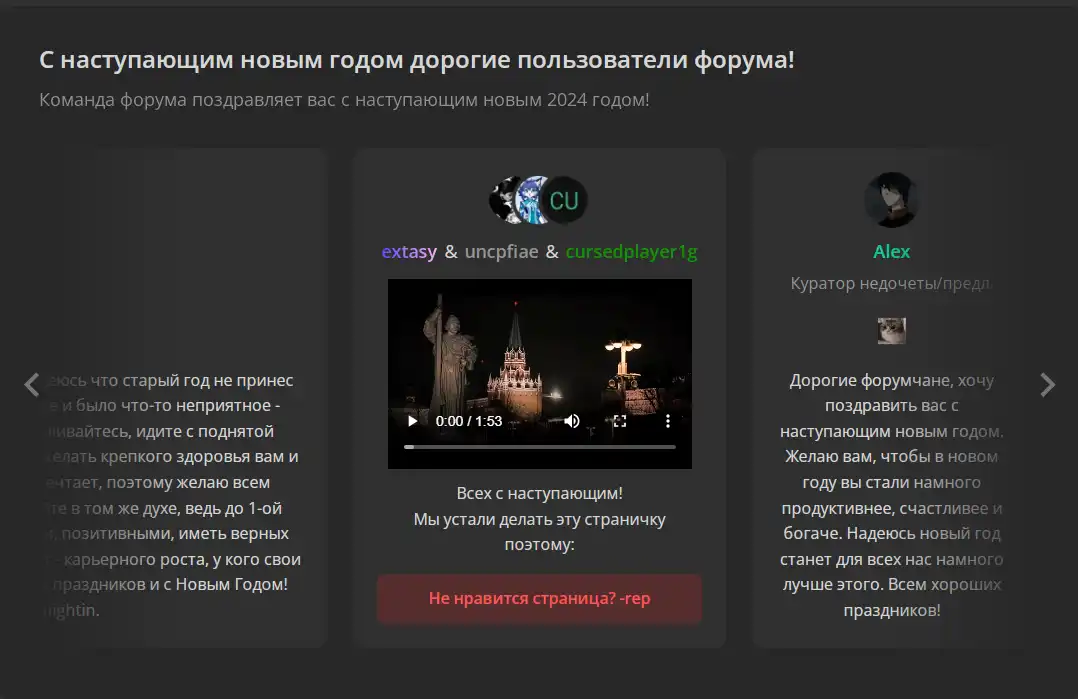Seek on the video progress bar
The height and width of the screenshot is (699, 1078).
tap(540, 447)
